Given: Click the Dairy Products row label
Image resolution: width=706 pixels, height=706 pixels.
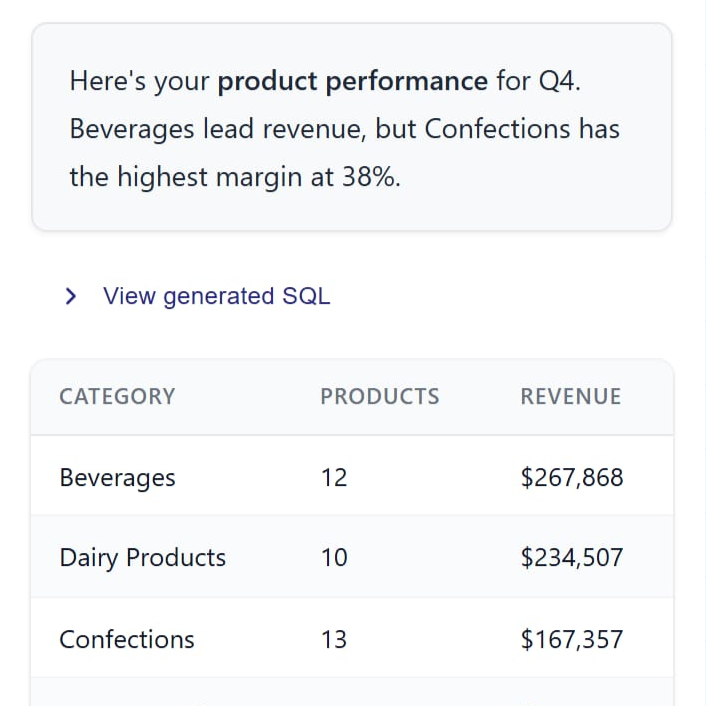Looking at the screenshot, I should tap(142, 558).
